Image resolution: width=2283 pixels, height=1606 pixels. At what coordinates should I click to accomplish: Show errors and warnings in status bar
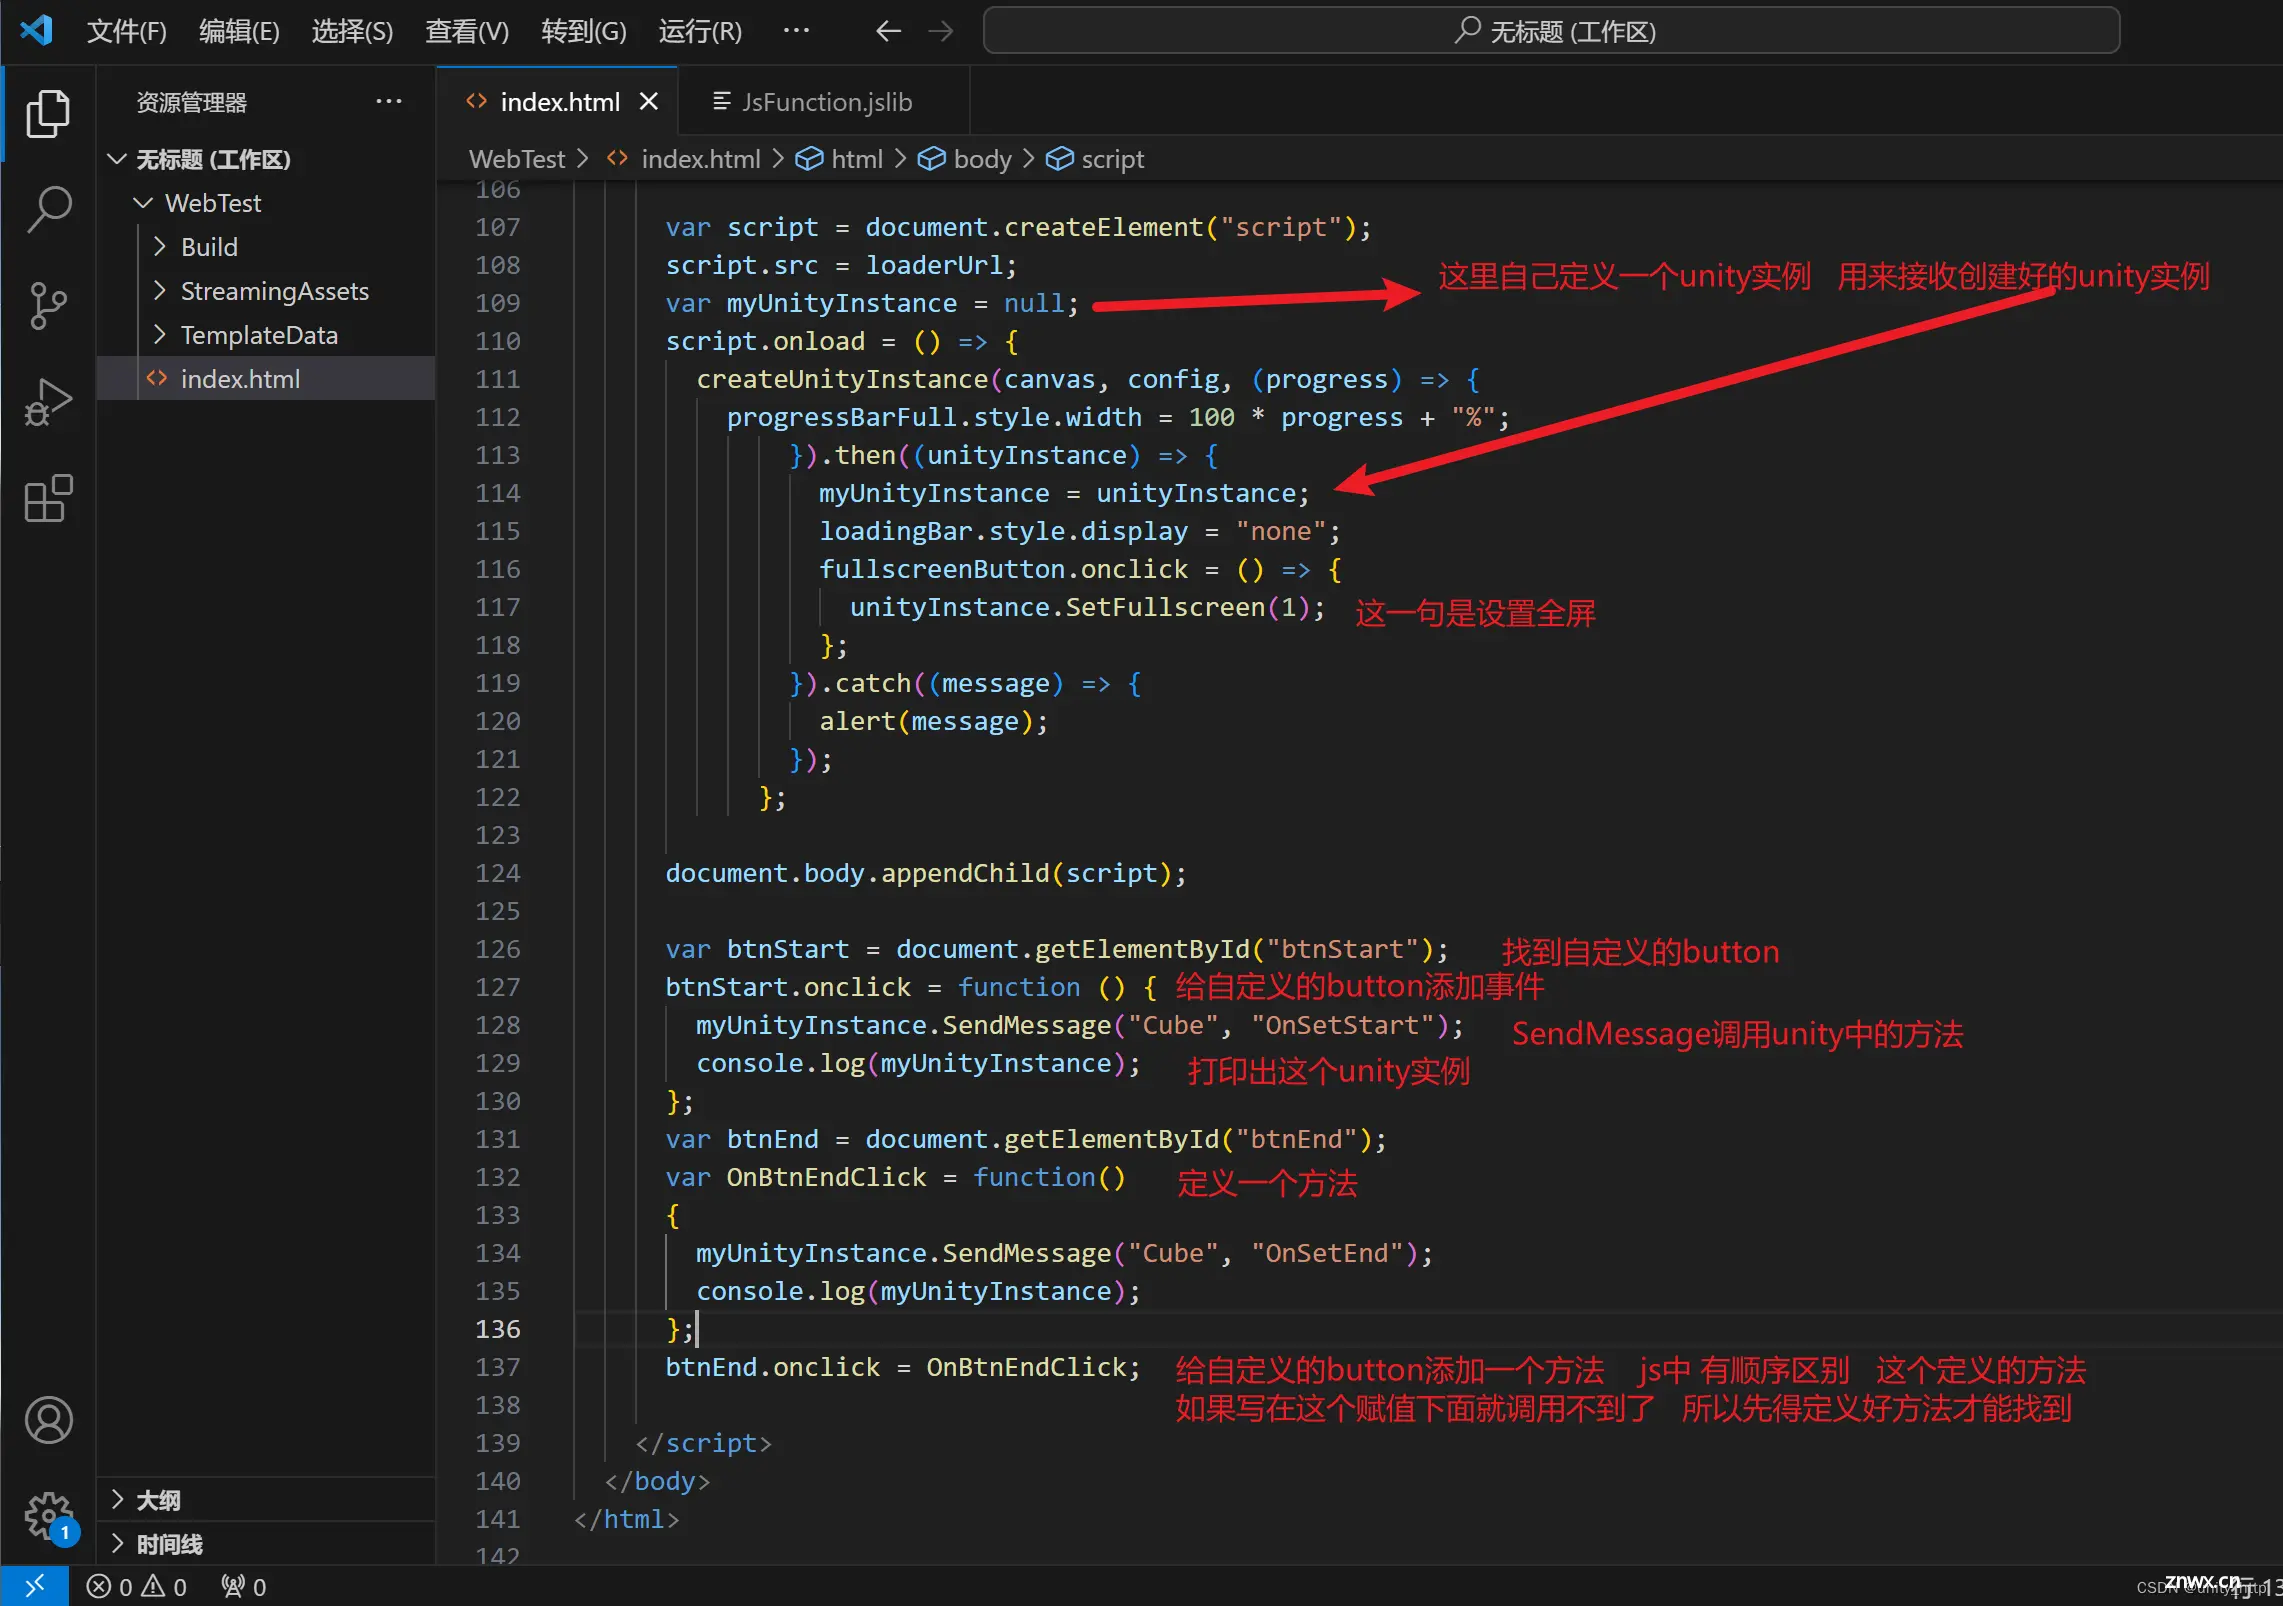pyautogui.click(x=136, y=1587)
